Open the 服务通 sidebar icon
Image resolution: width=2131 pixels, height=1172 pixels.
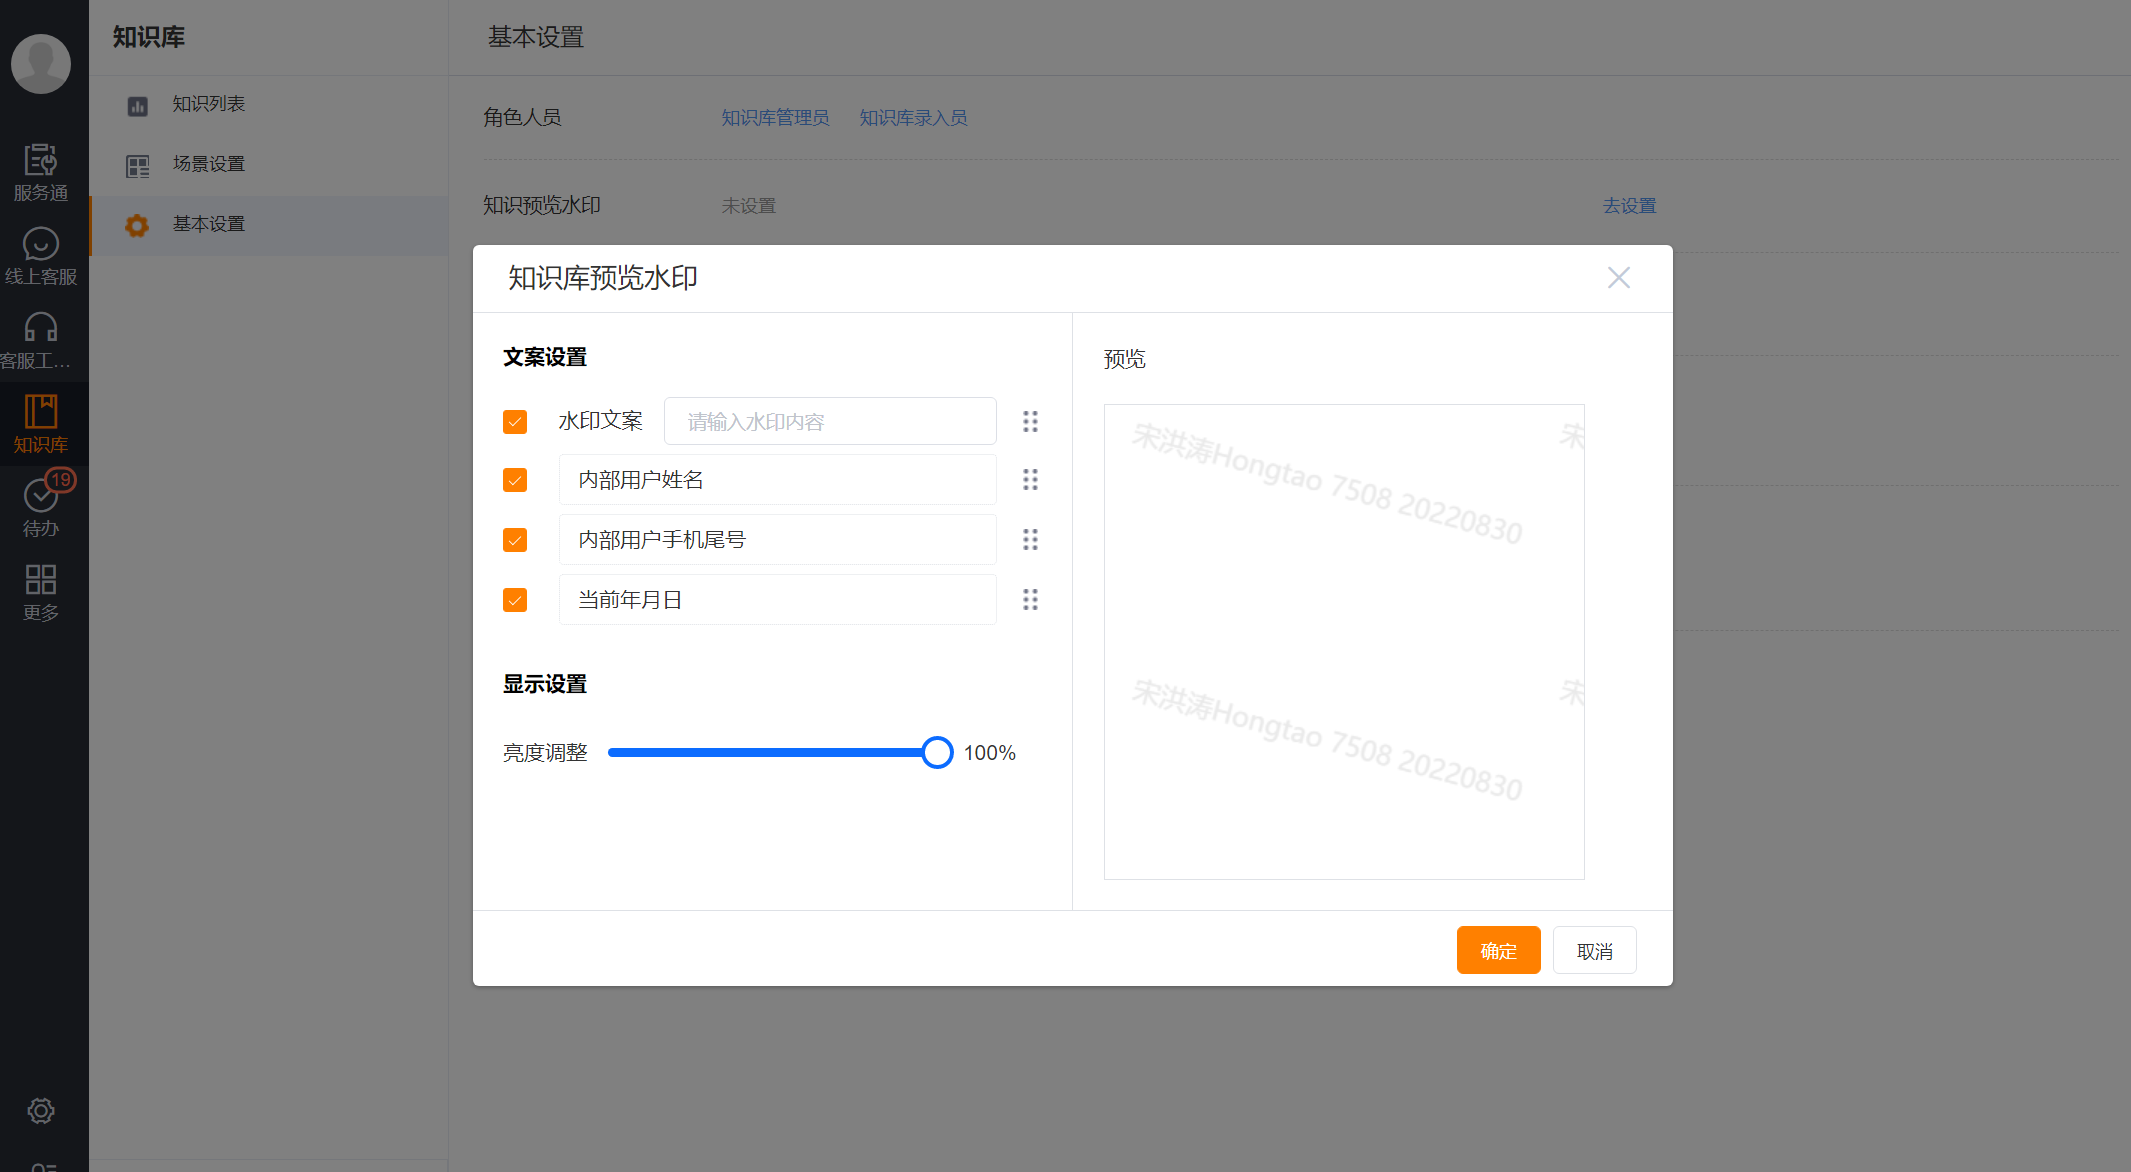[x=40, y=171]
